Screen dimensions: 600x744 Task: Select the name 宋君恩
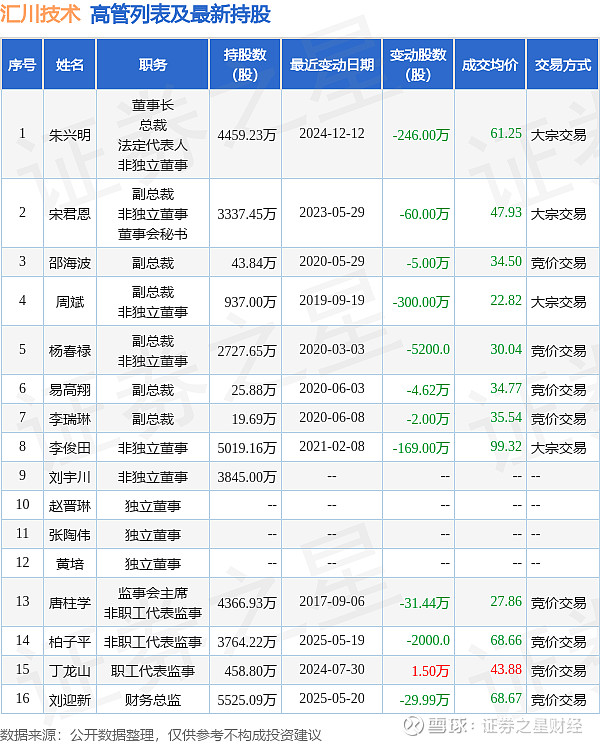click(x=70, y=214)
